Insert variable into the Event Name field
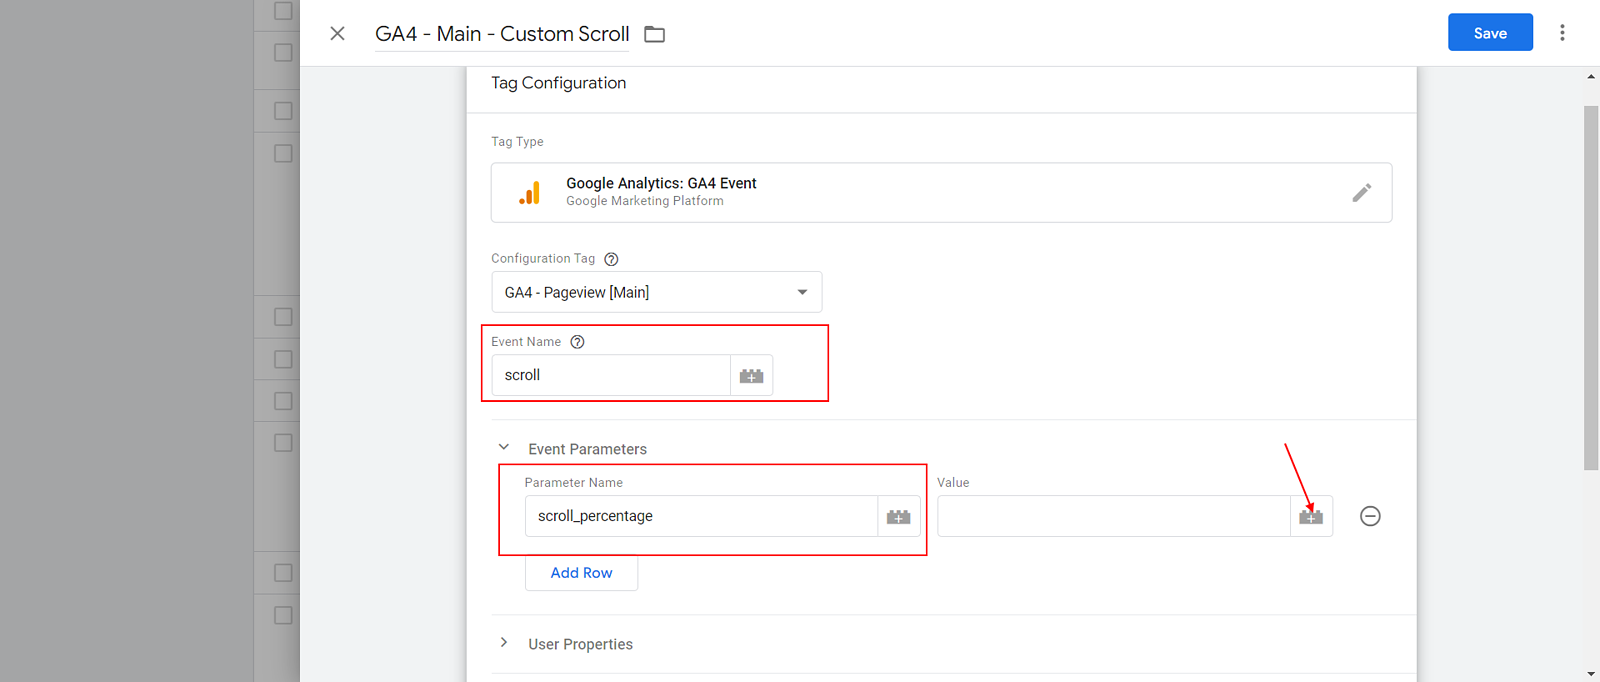Viewport: 1600px width, 682px height. tap(751, 376)
